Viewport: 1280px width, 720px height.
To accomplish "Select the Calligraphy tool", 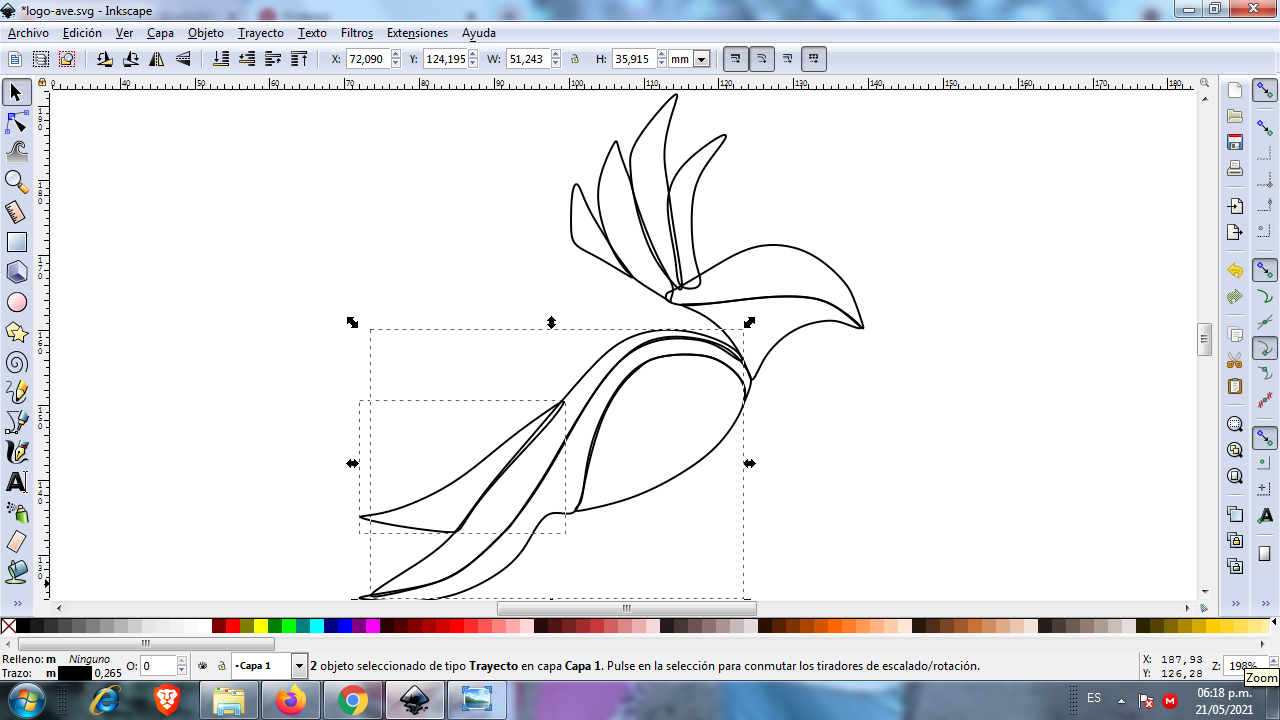I will point(16,452).
